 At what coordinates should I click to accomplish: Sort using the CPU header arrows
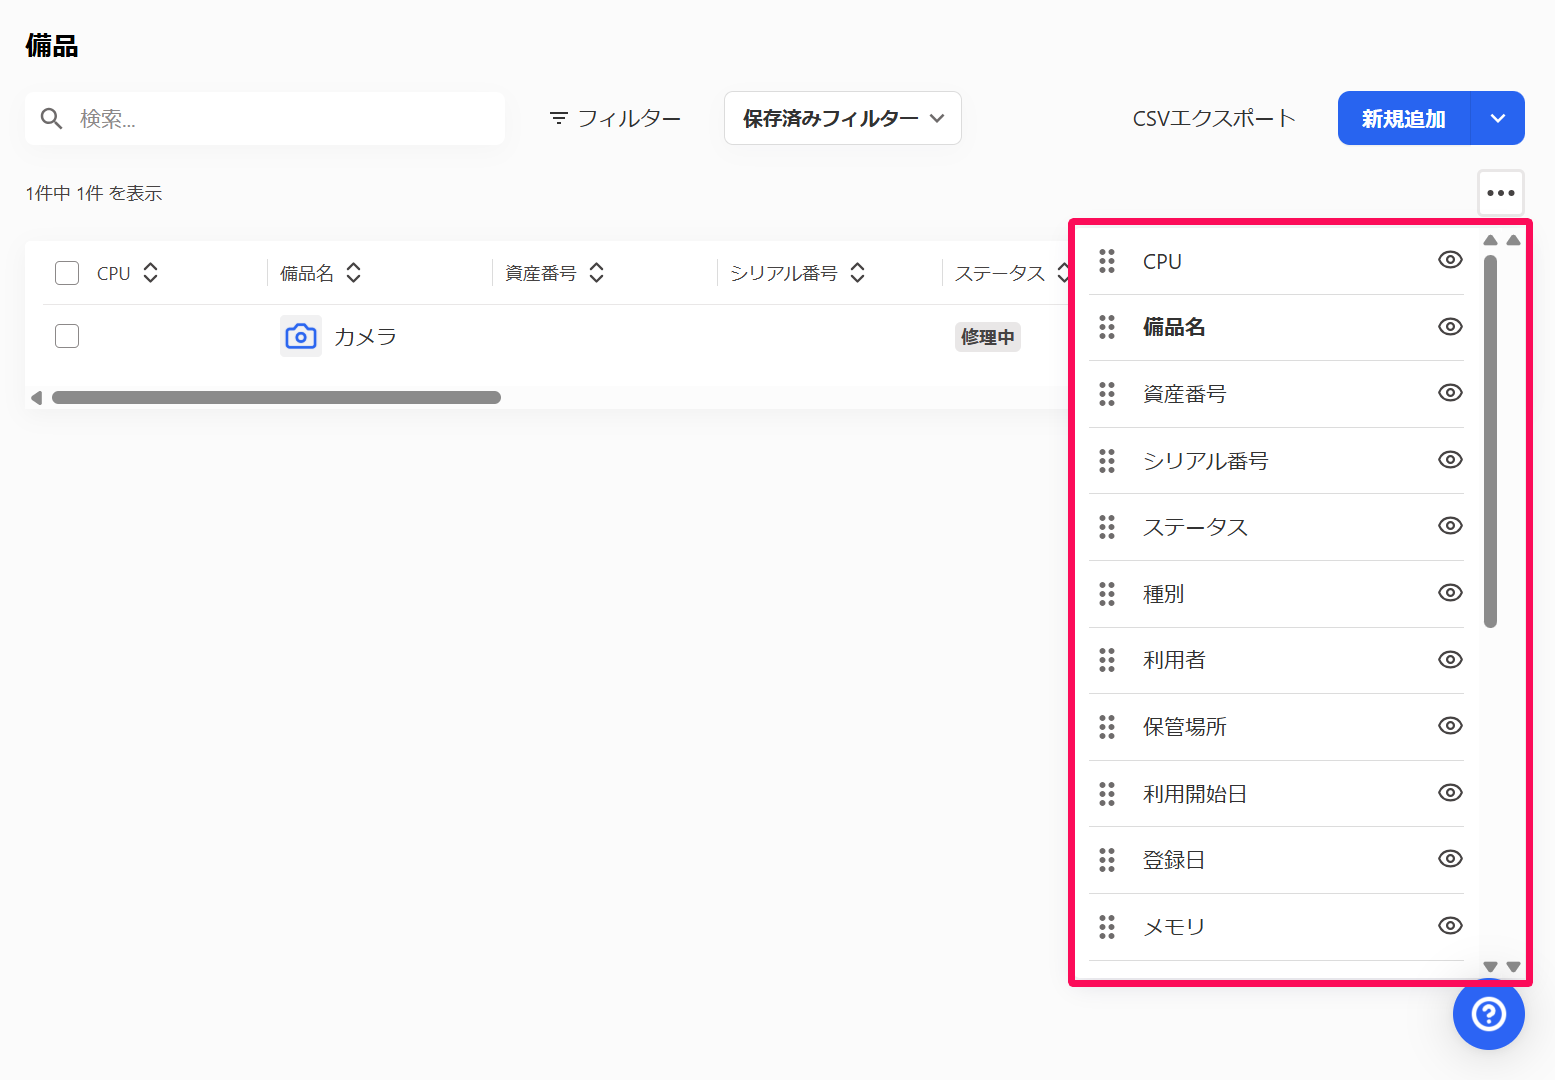151,273
